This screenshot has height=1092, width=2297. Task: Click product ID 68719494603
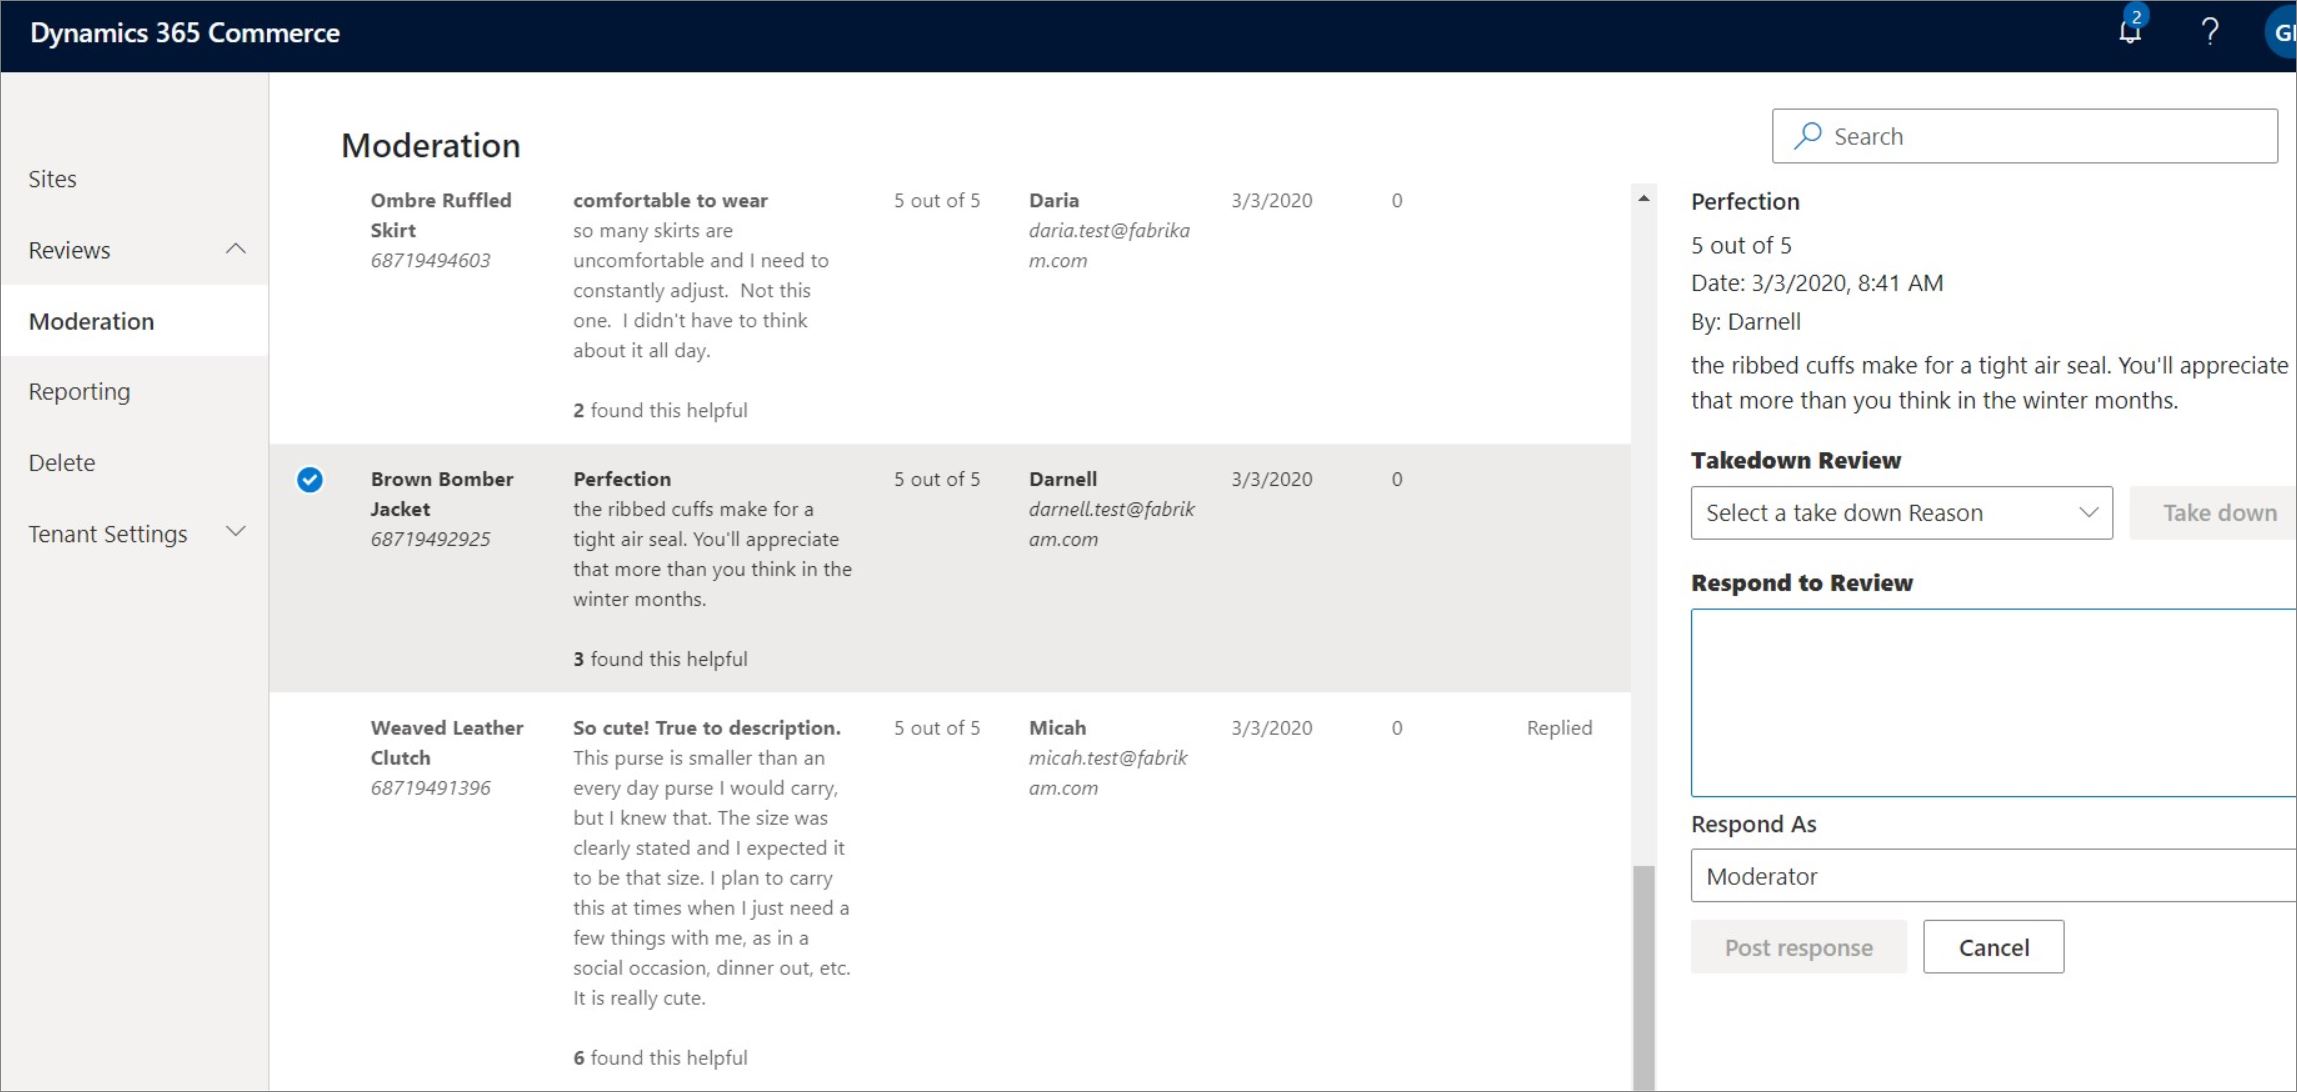(x=430, y=260)
